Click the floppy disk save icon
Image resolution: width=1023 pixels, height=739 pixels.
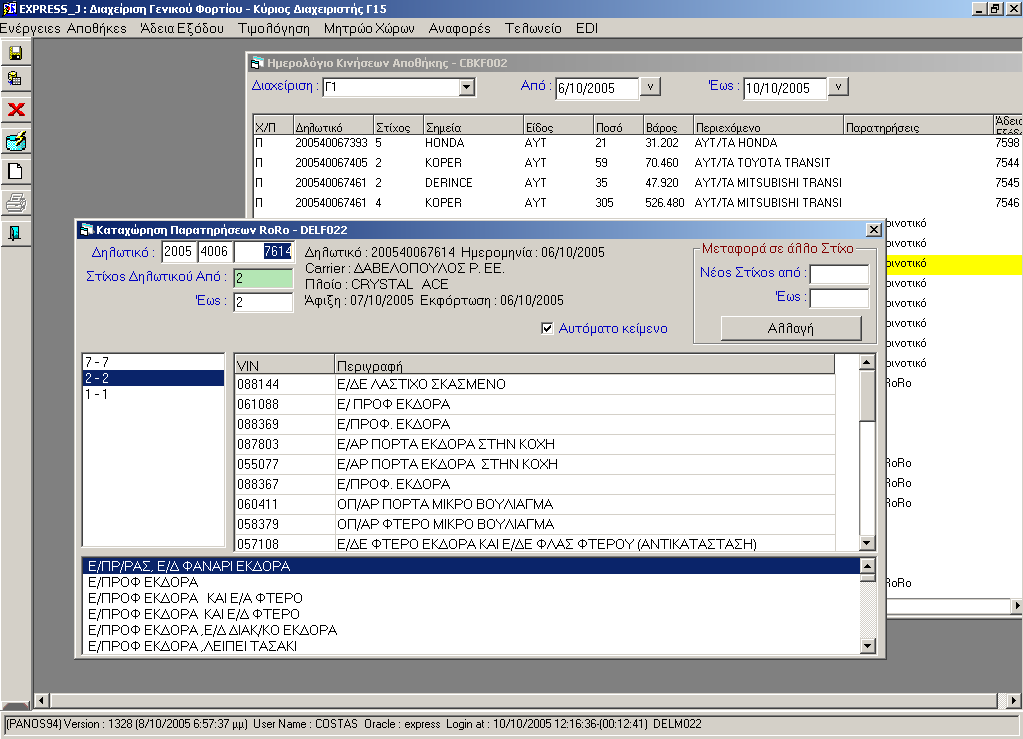point(16,53)
